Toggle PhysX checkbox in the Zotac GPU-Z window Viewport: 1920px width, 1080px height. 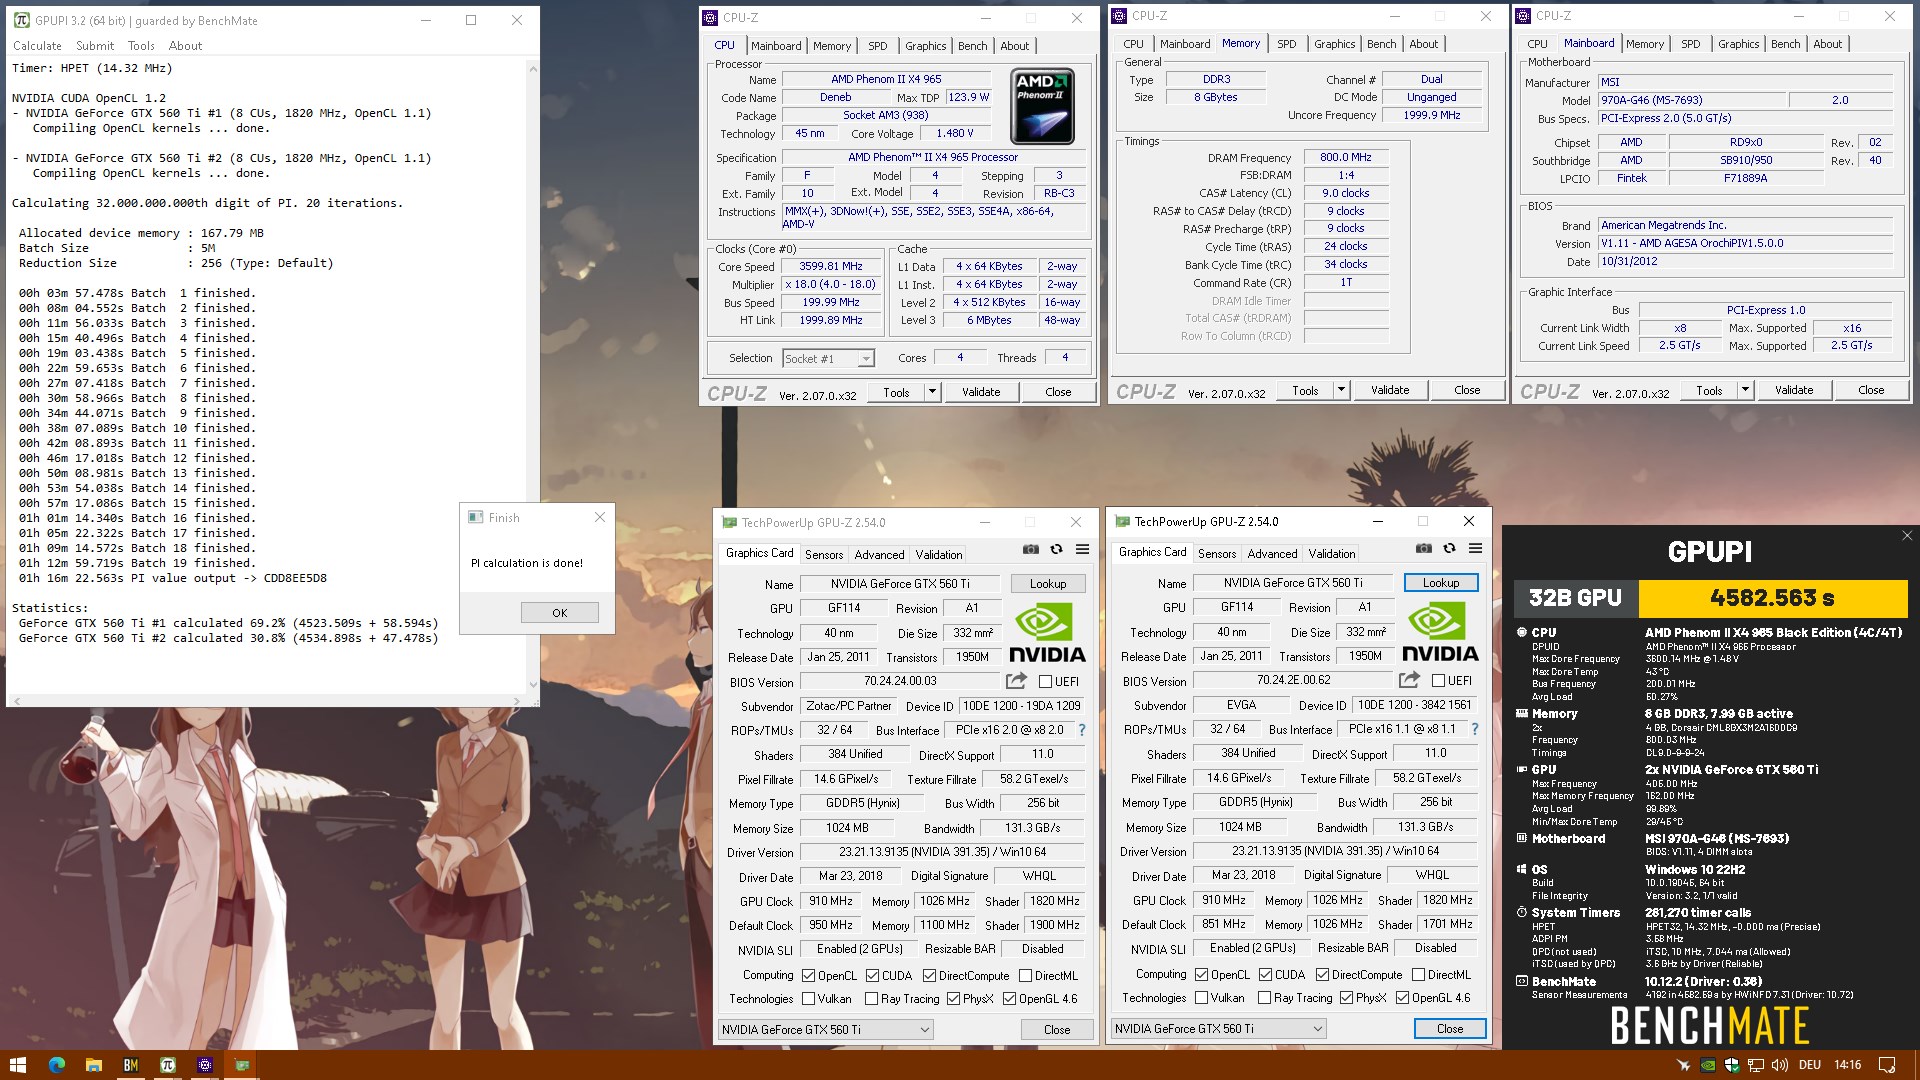pos(953,999)
